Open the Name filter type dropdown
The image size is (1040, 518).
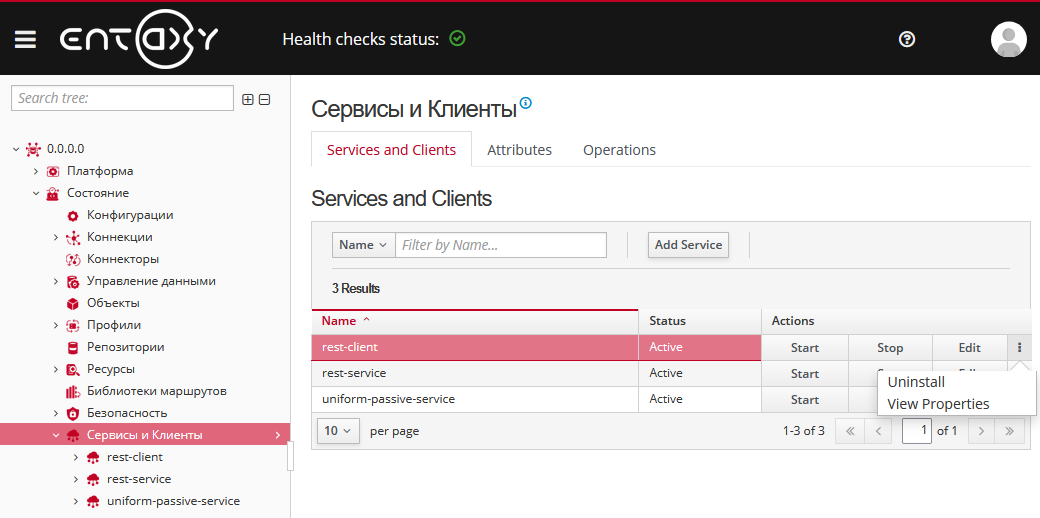(x=363, y=245)
